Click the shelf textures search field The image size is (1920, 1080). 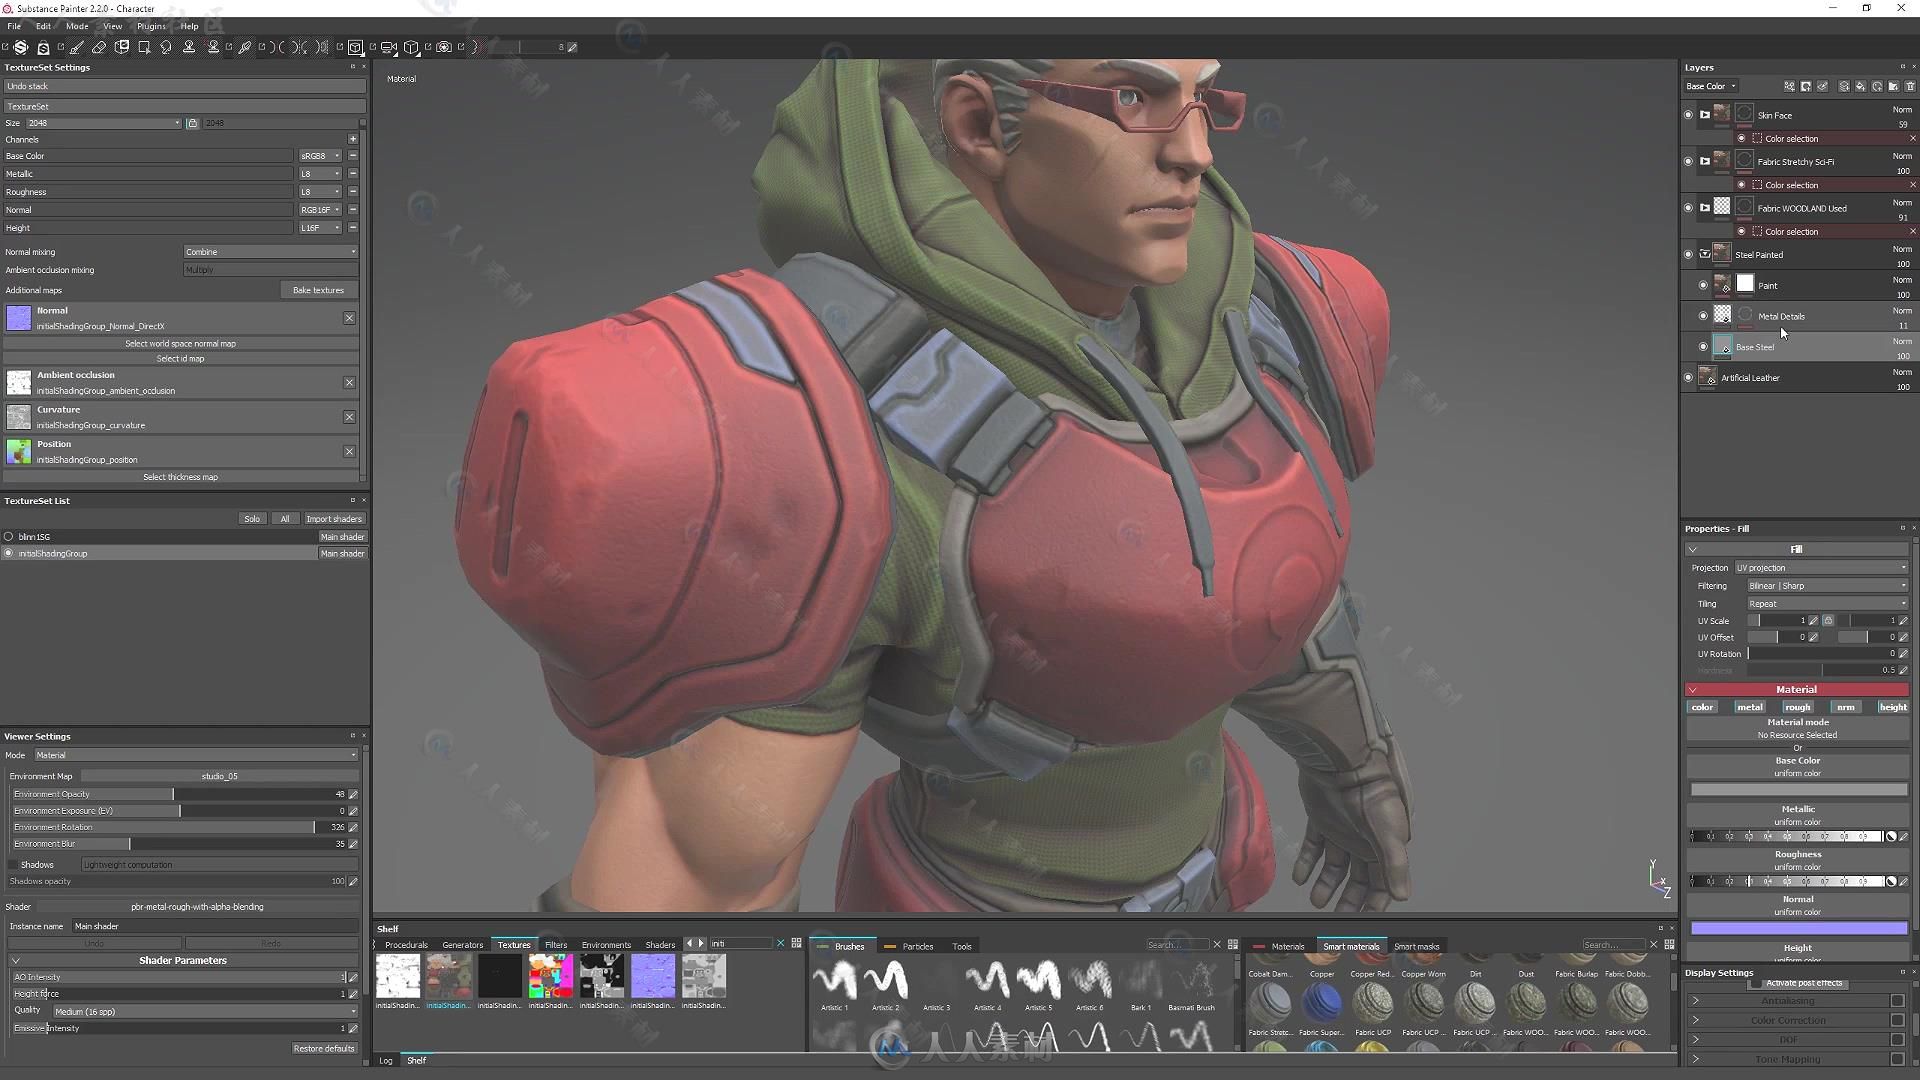(740, 943)
